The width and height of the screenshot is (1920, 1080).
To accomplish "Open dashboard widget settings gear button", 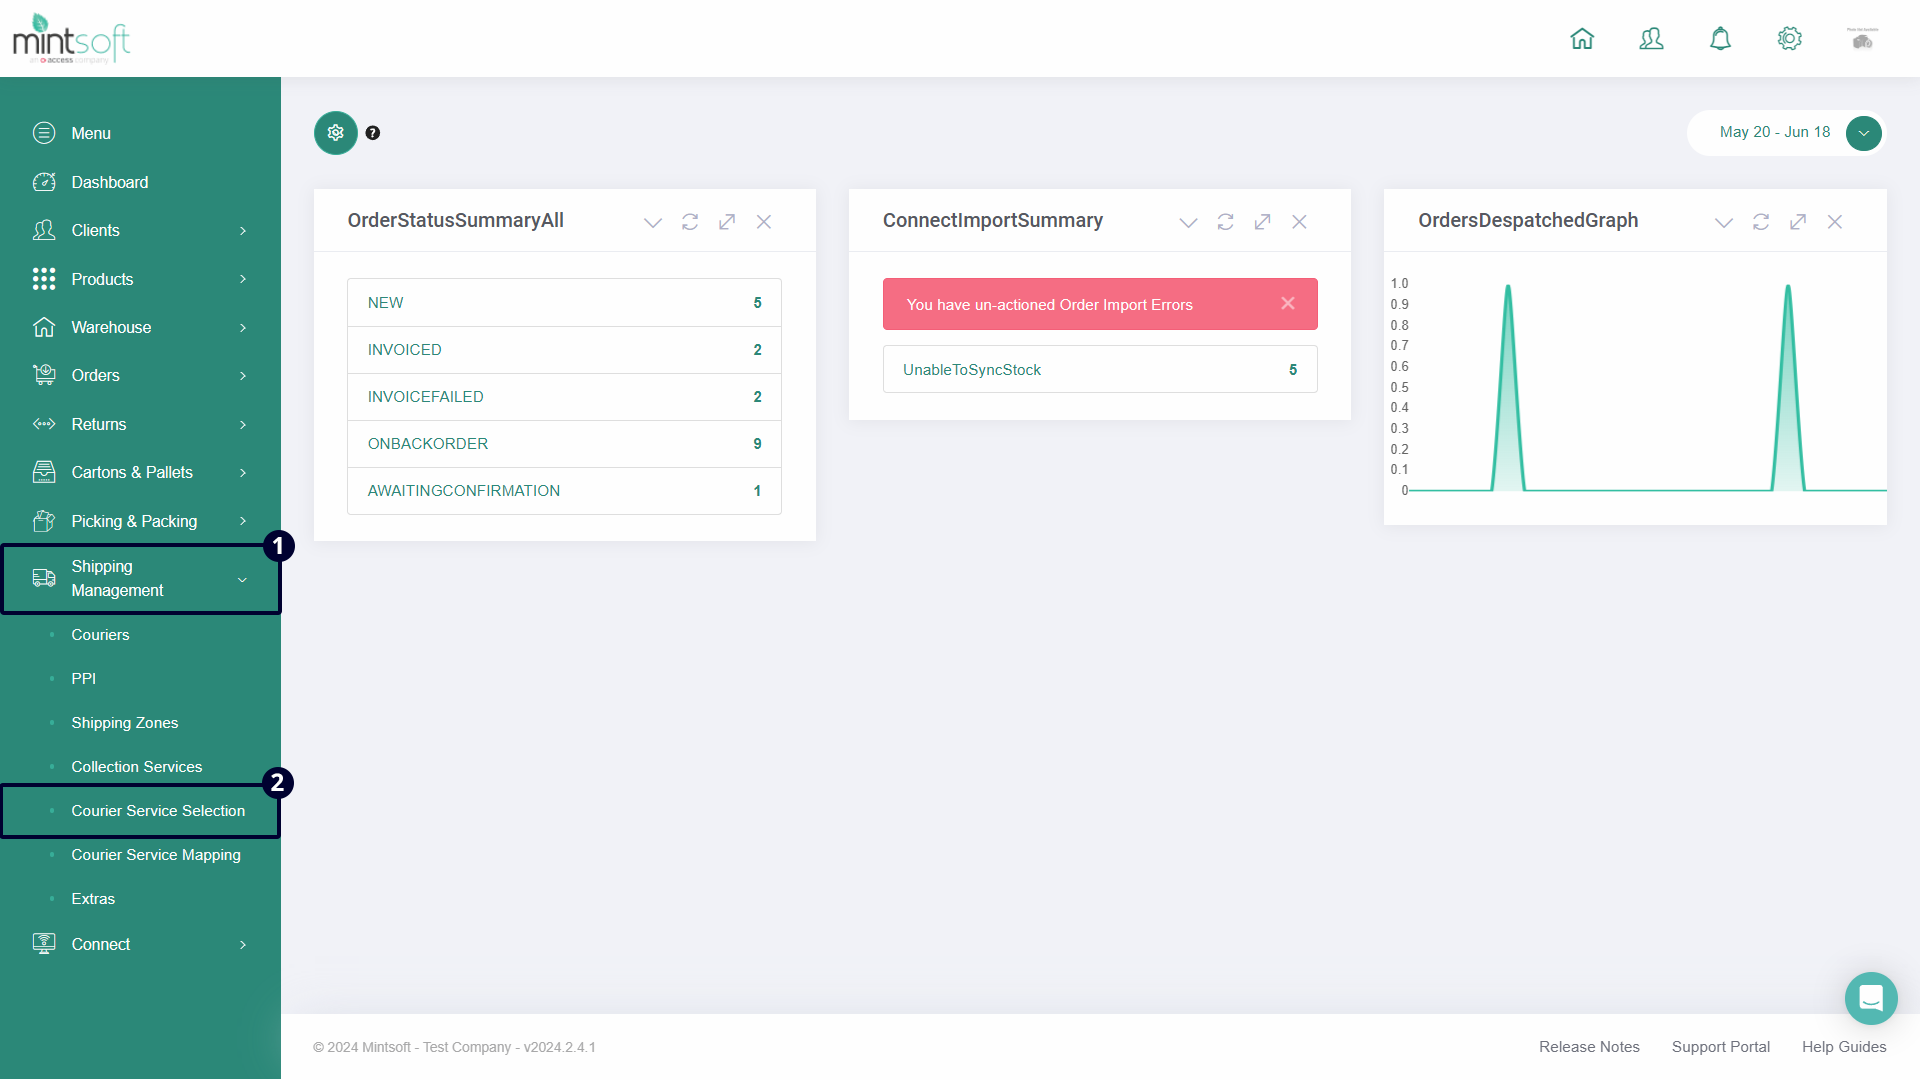I will coord(336,133).
